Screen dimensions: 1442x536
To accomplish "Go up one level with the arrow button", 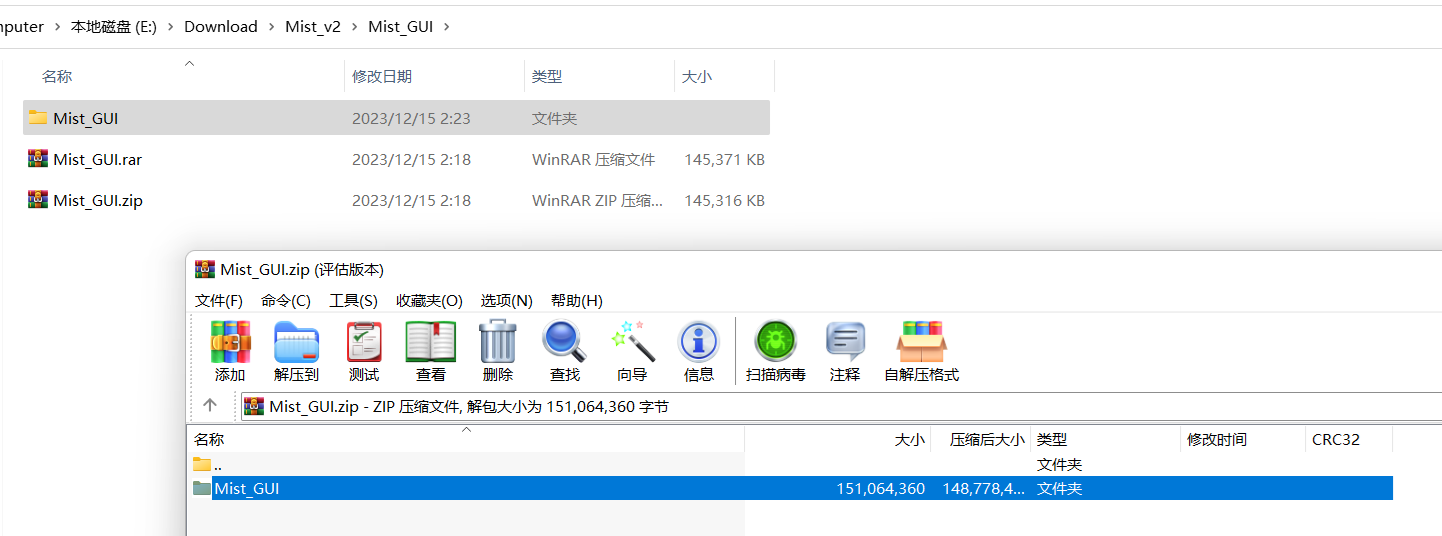I will (x=210, y=405).
